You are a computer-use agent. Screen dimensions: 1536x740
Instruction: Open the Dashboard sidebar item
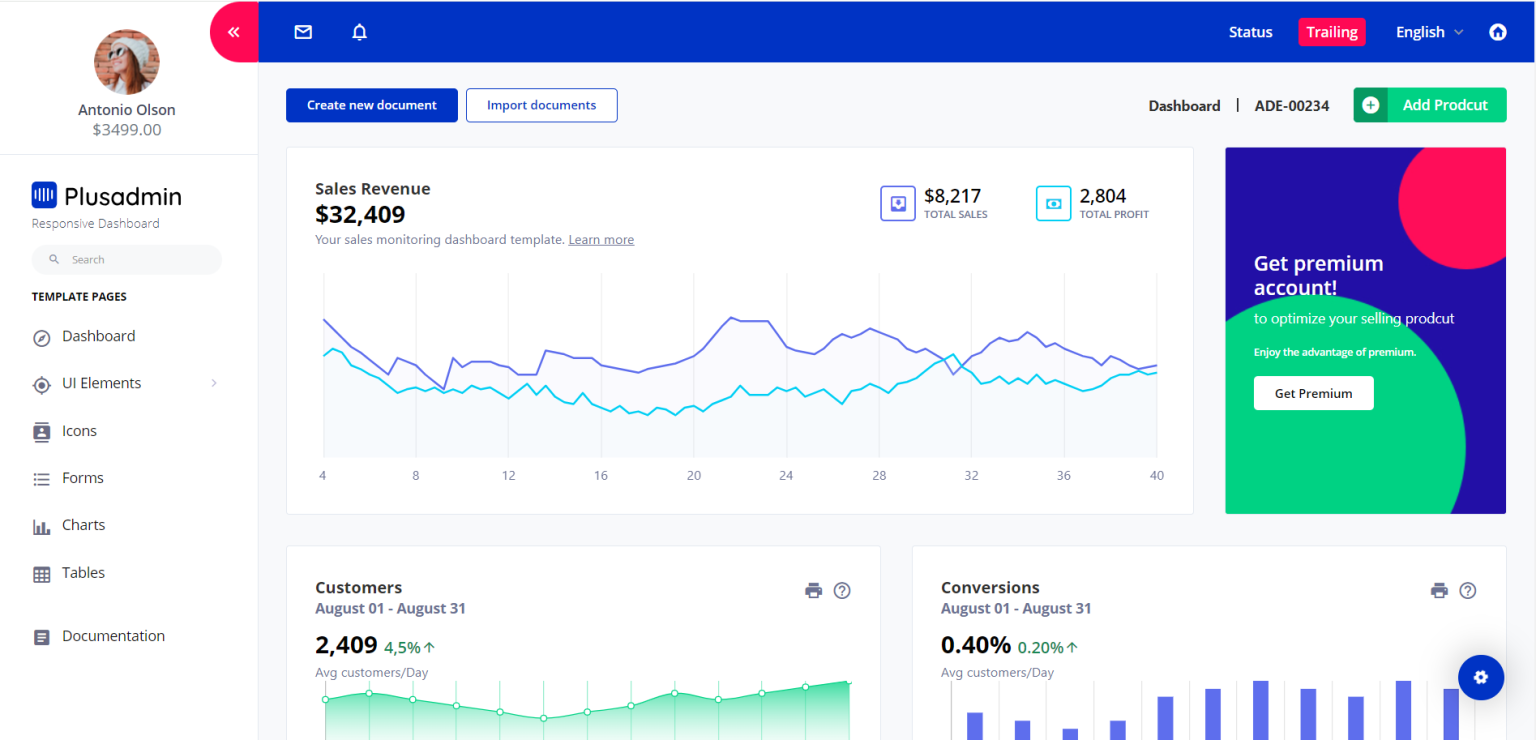pyautogui.click(x=97, y=336)
